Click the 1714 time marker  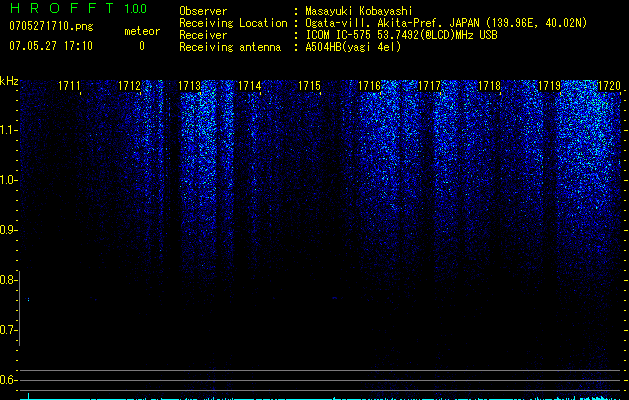(x=250, y=86)
